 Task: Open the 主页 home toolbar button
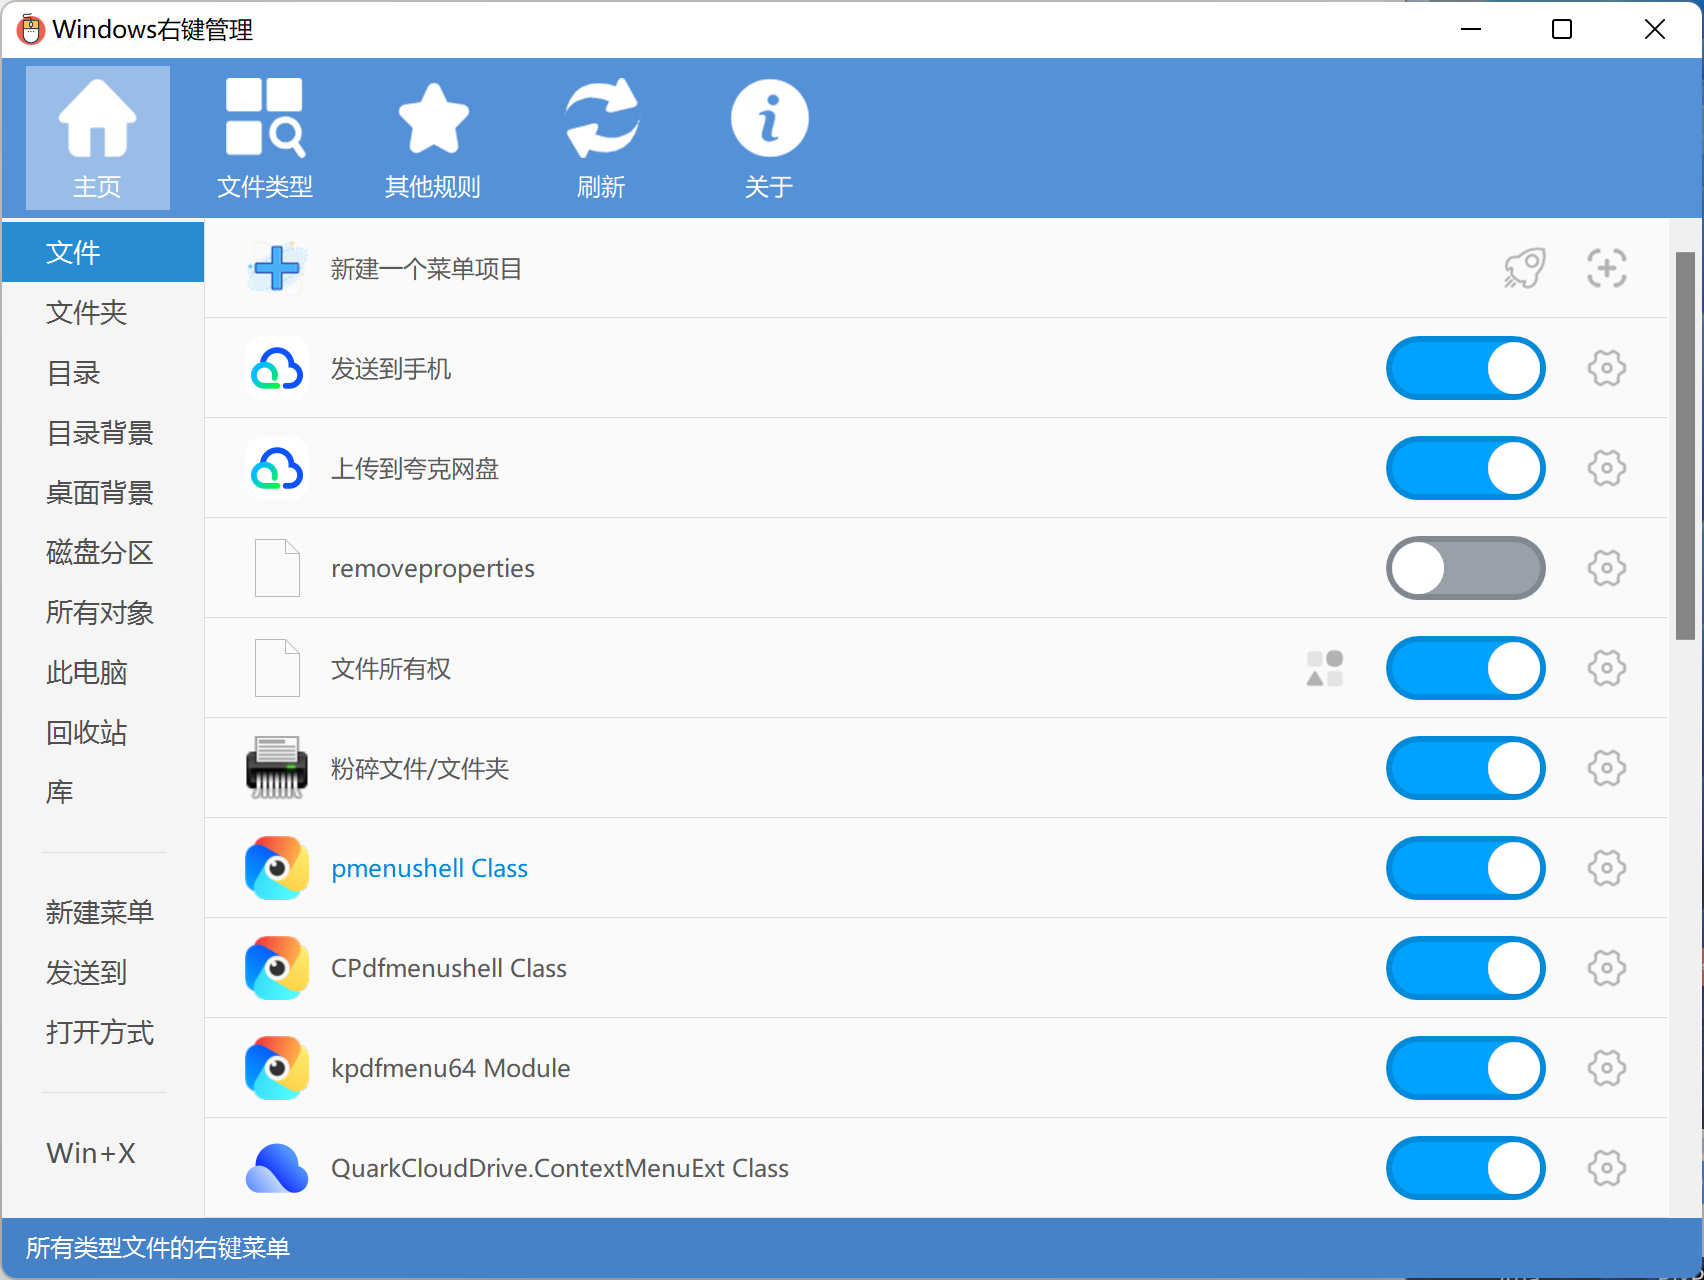[97, 138]
